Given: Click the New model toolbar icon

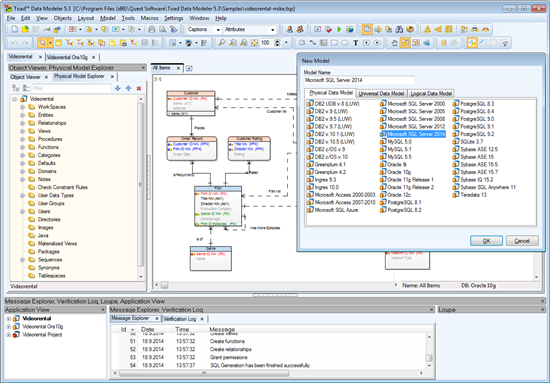Looking at the screenshot, I should click(14, 29).
